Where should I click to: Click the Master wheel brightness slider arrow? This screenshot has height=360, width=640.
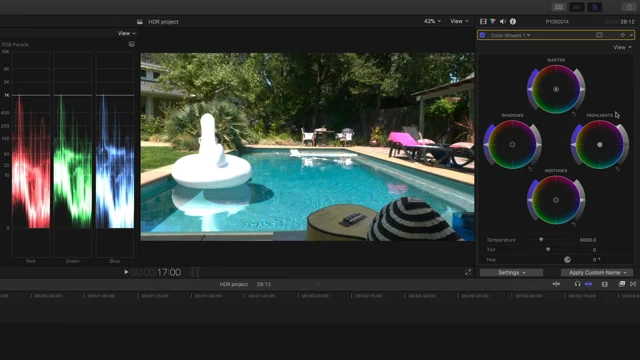(583, 89)
